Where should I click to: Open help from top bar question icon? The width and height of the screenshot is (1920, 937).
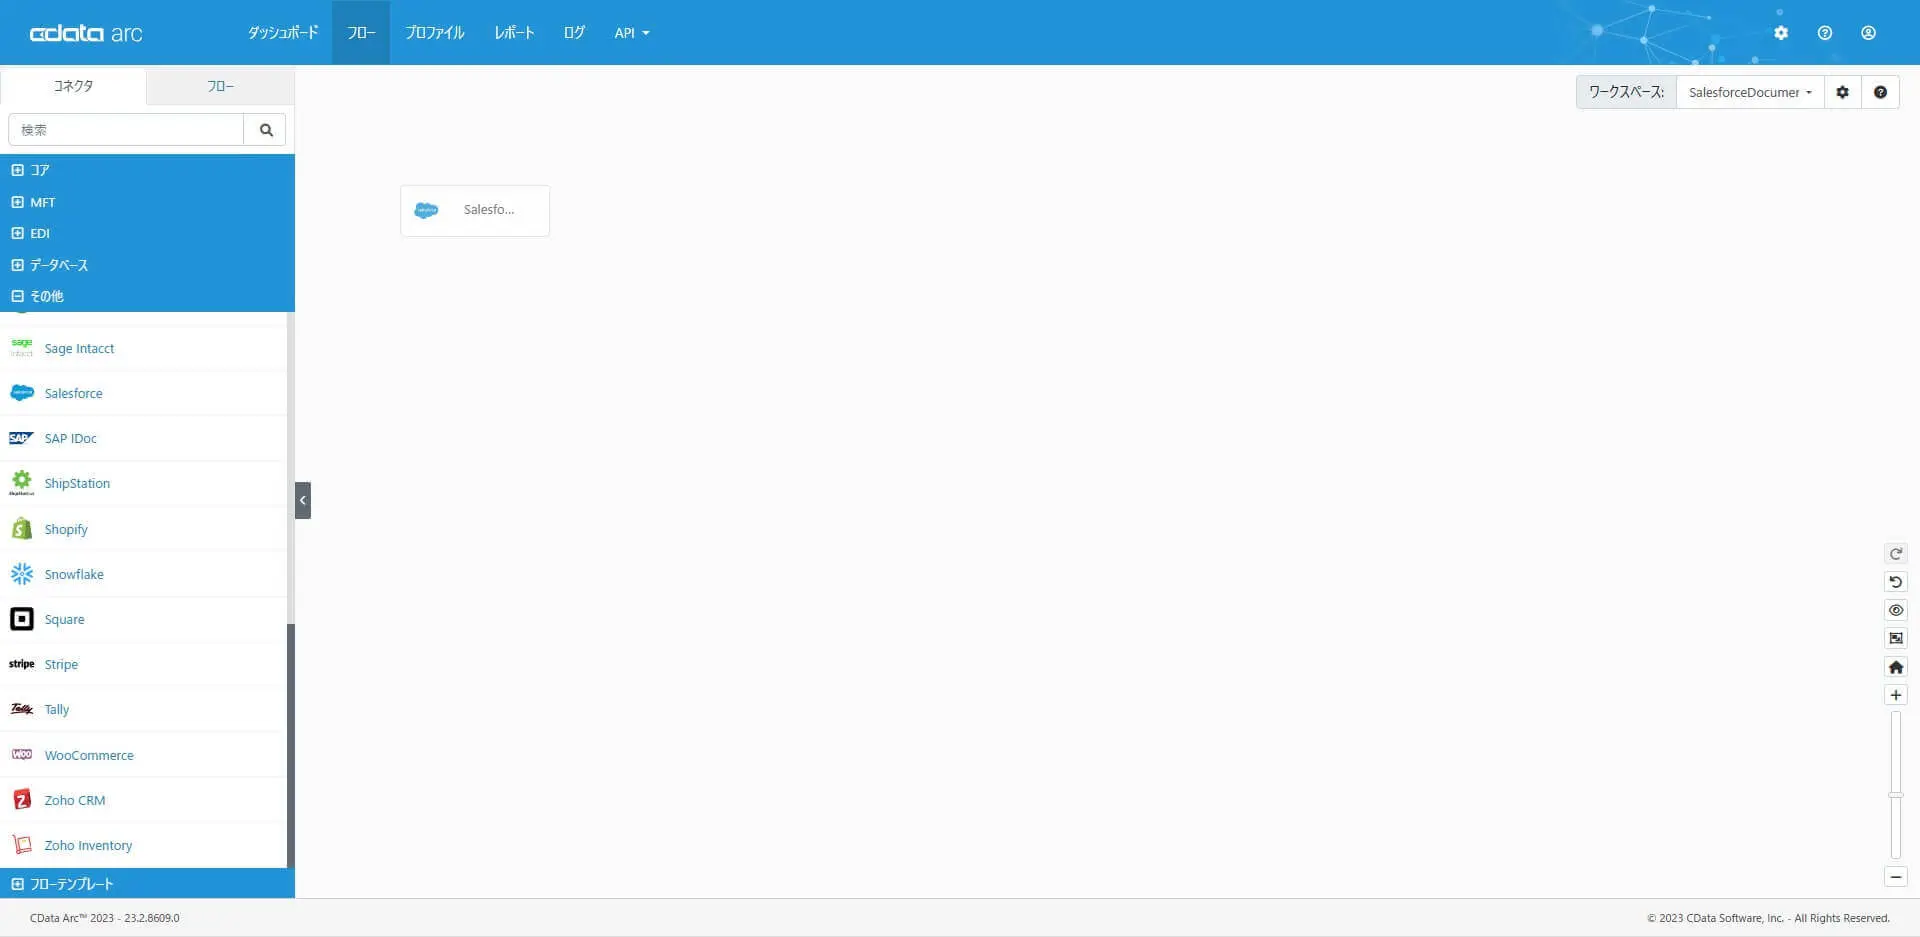pyautogui.click(x=1825, y=33)
